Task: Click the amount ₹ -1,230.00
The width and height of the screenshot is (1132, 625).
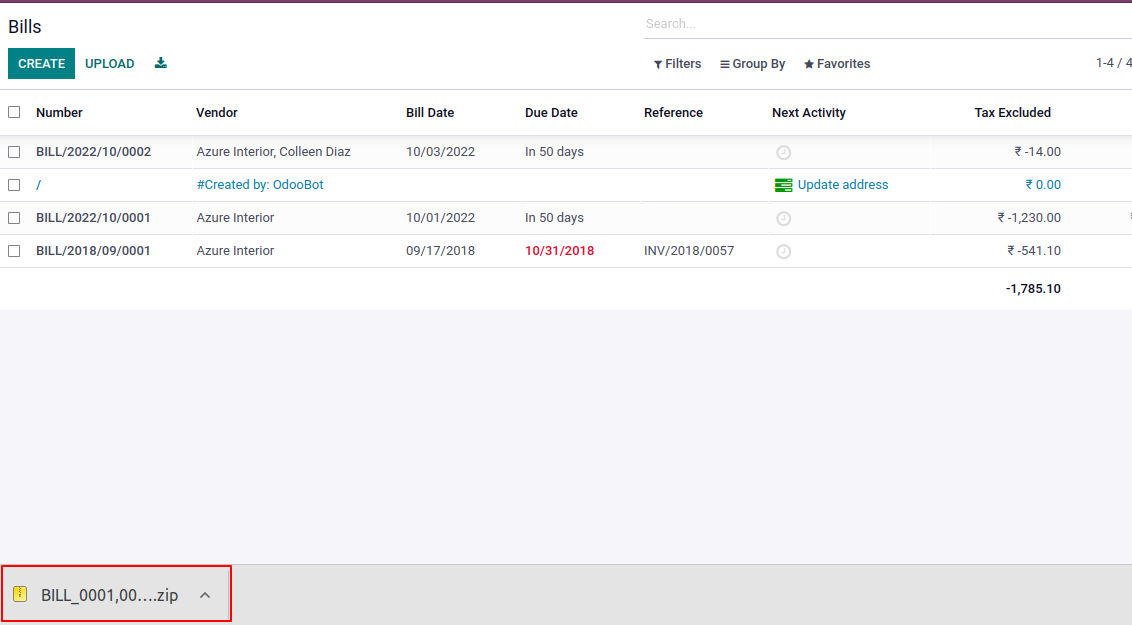Action: point(1029,217)
